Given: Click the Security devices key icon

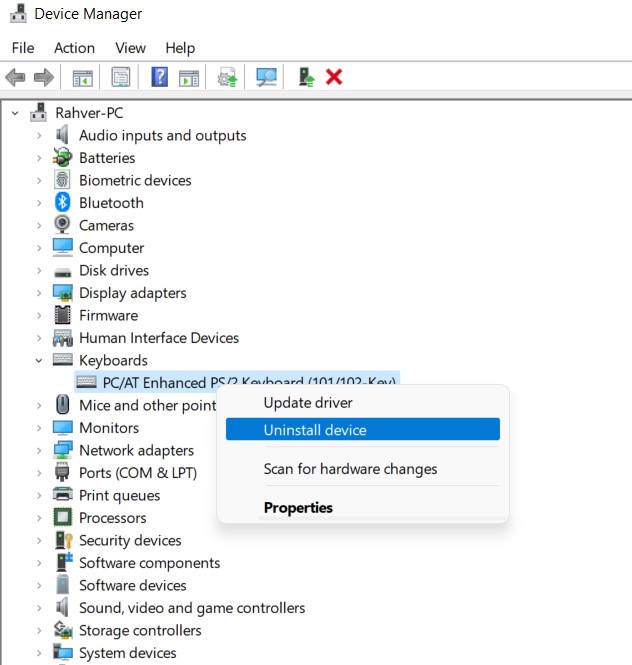Looking at the screenshot, I should point(64,540).
